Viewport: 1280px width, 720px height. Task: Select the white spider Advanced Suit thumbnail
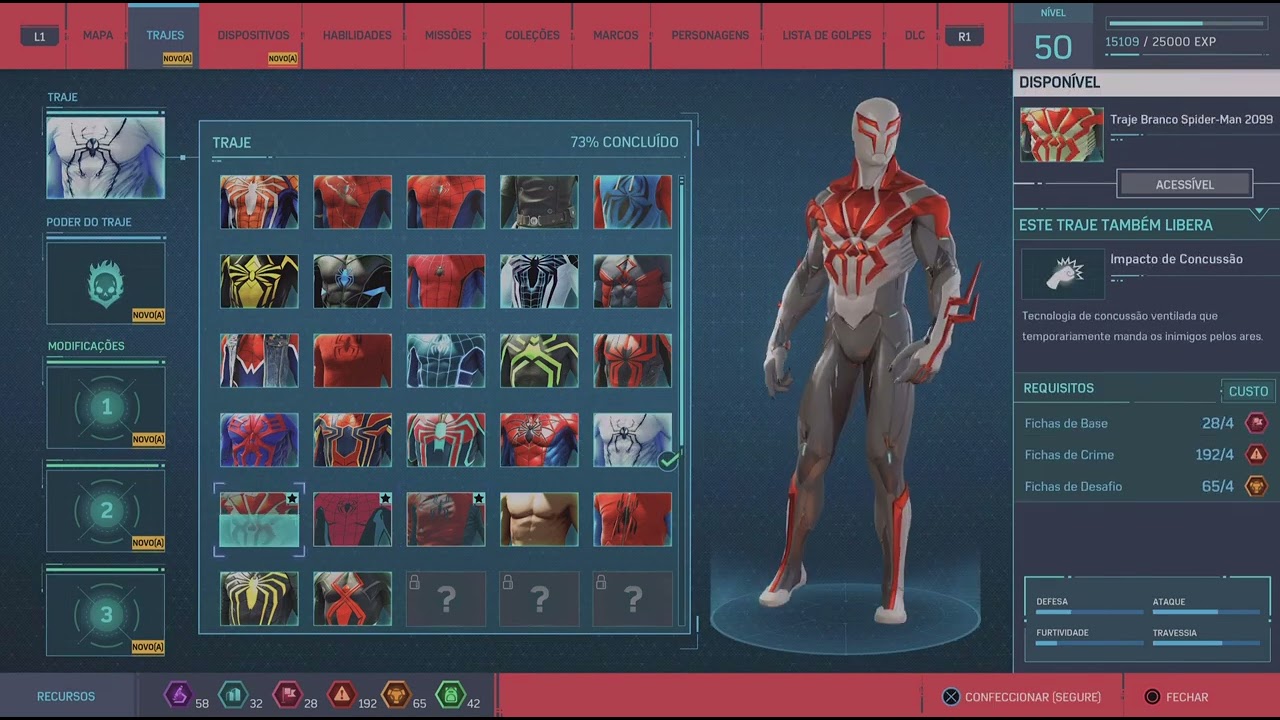pyautogui.click(x=259, y=202)
